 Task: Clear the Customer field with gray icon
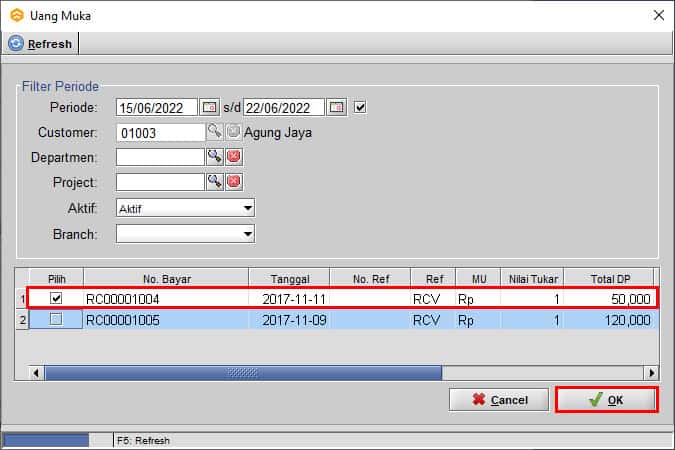point(233,132)
